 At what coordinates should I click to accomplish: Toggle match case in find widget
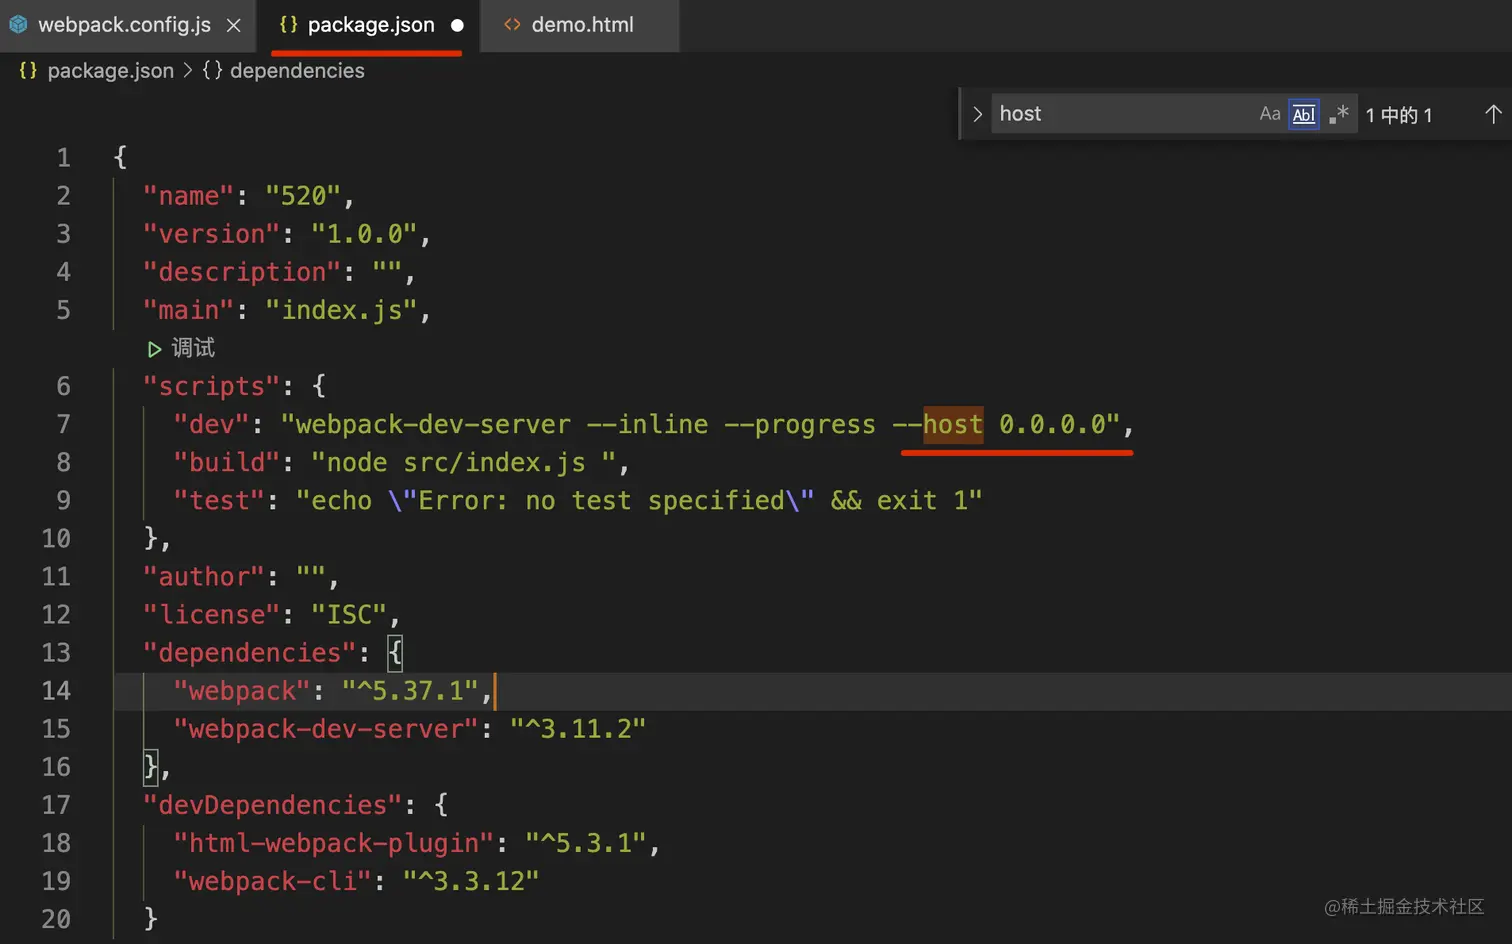point(1270,114)
